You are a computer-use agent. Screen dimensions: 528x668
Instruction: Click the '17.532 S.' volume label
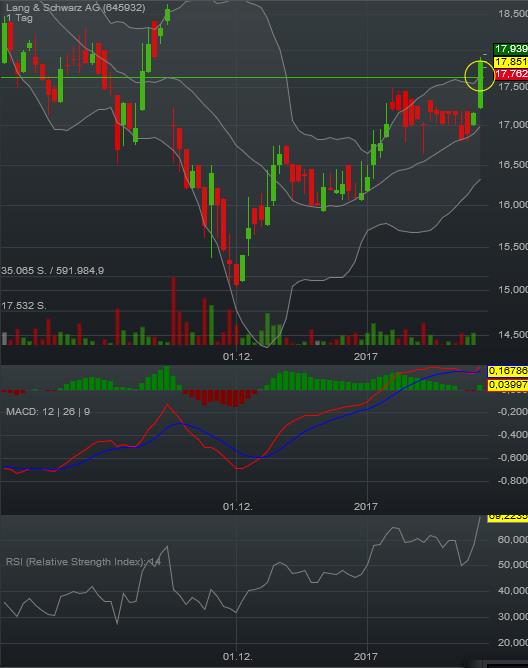(24, 305)
